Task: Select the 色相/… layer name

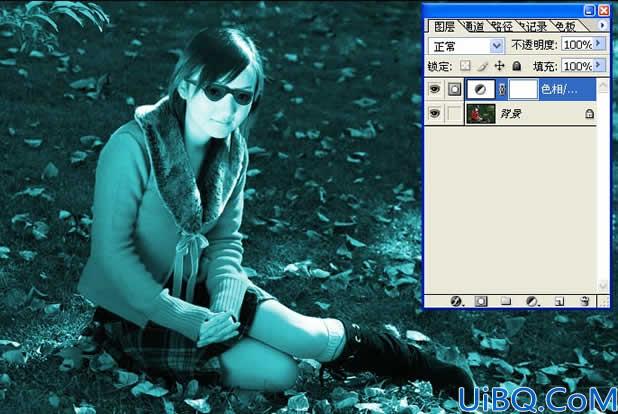Action: coord(559,90)
